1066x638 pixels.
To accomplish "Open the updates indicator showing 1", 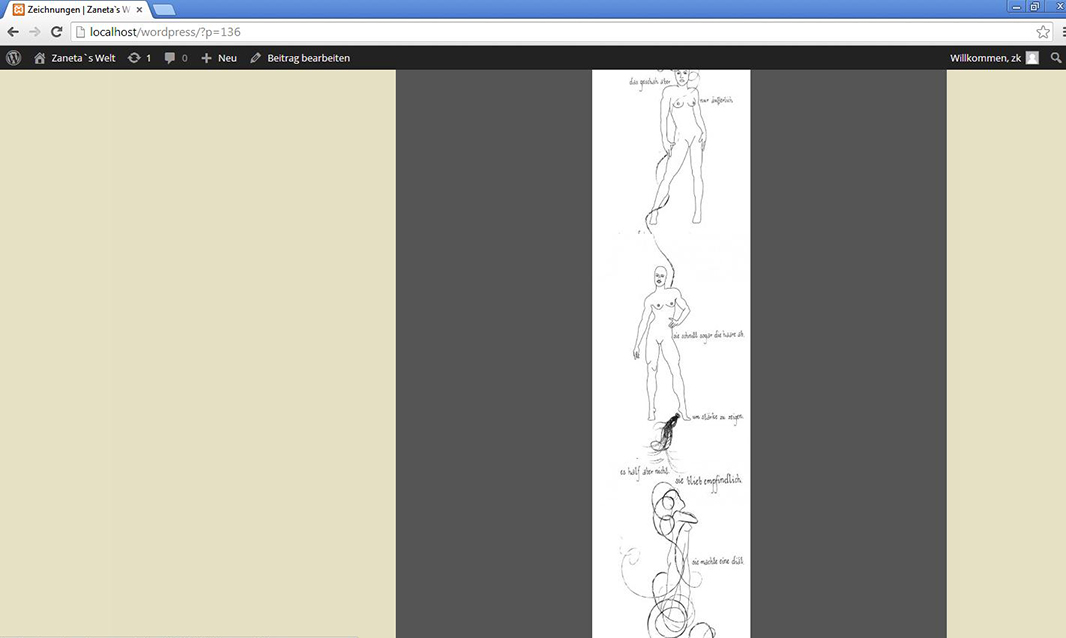I will click(x=139, y=58).
